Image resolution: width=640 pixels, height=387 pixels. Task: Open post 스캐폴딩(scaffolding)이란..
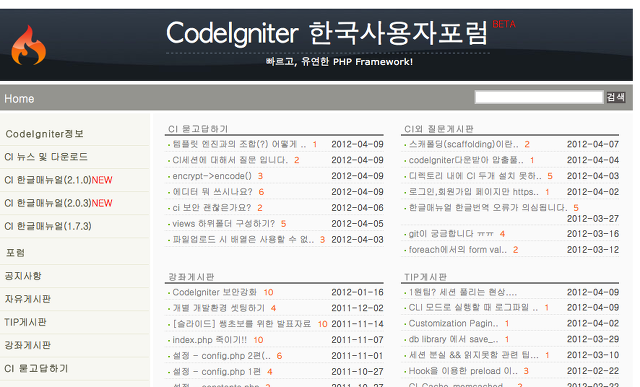click(463, 144)
